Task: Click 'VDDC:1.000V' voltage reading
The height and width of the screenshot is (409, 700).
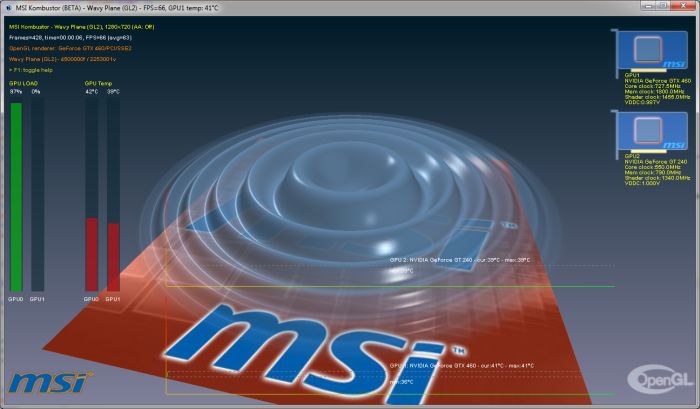Action: point(642,183)
